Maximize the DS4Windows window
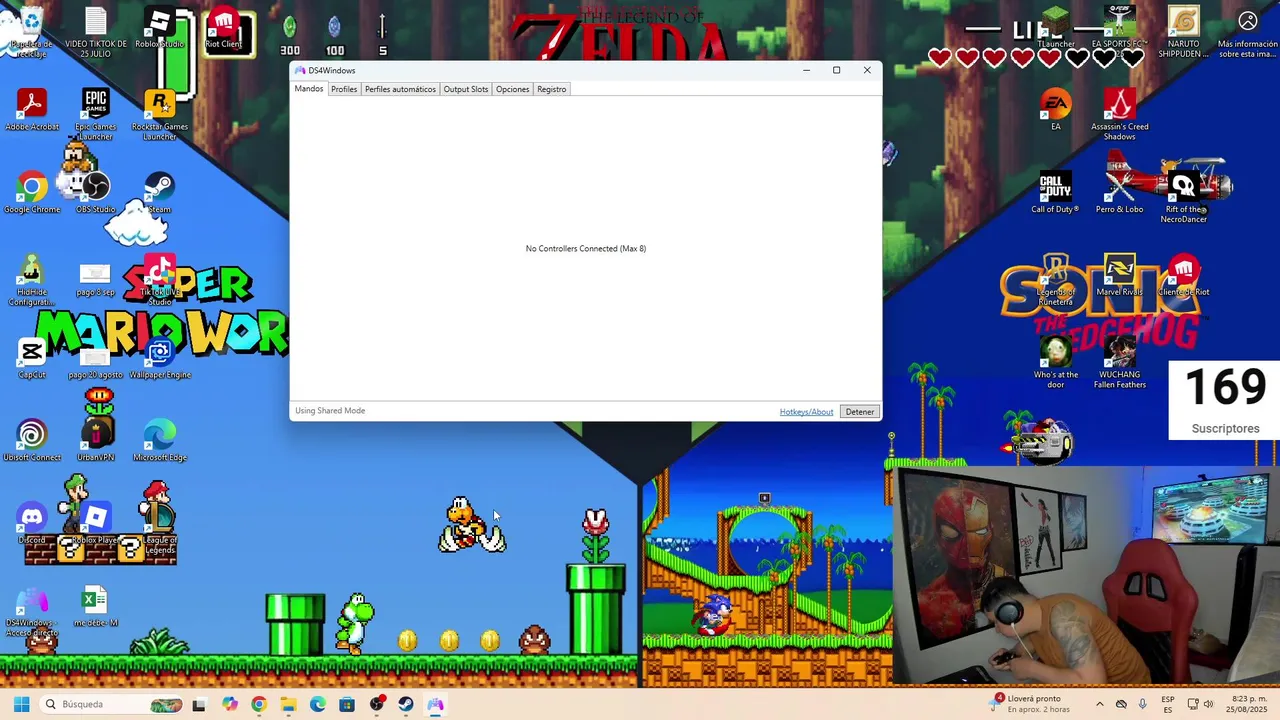 pos(836,70)
